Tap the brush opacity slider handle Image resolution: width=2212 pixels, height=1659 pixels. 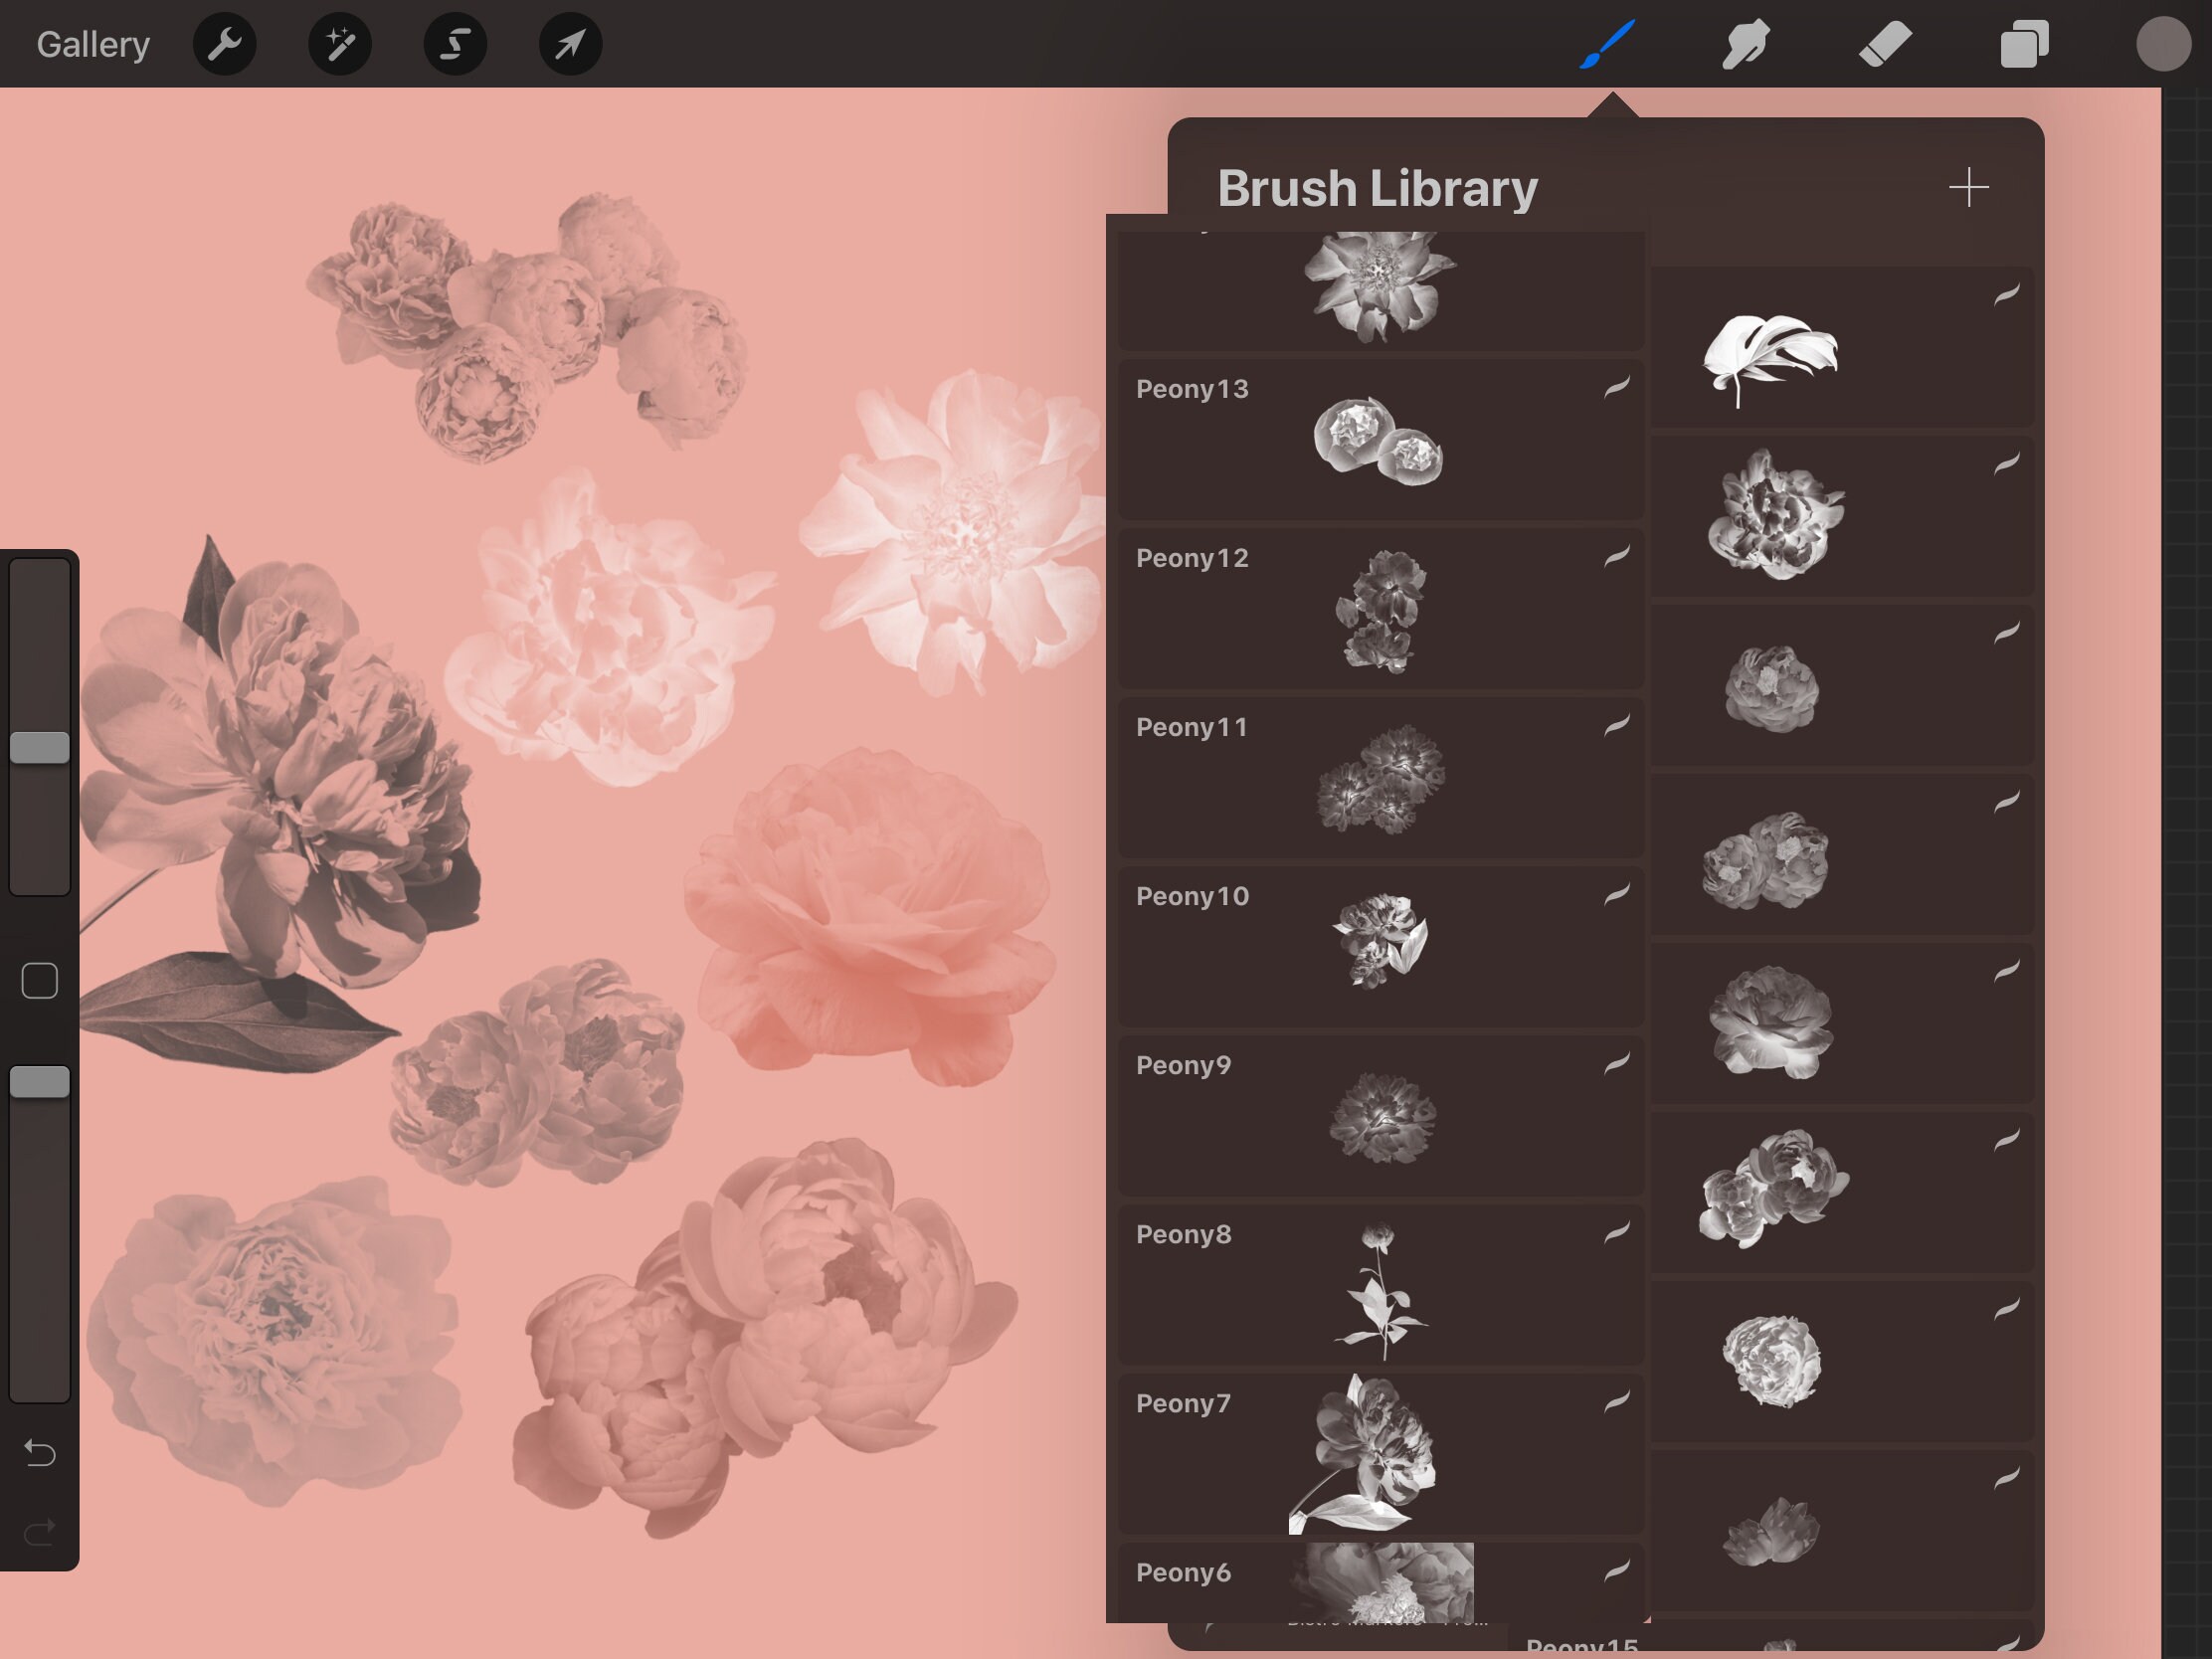(40, 1081)
